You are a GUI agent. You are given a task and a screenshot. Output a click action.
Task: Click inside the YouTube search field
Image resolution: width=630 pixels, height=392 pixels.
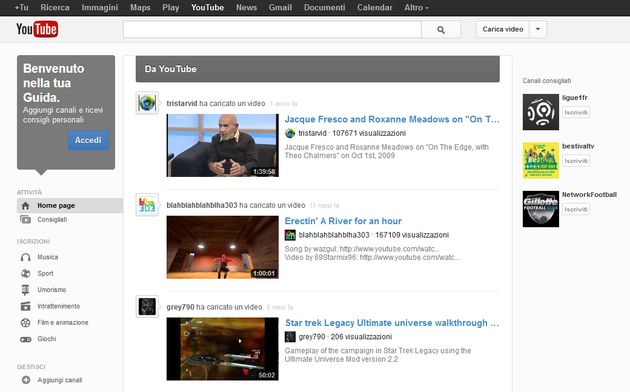(x=272, y=29)
